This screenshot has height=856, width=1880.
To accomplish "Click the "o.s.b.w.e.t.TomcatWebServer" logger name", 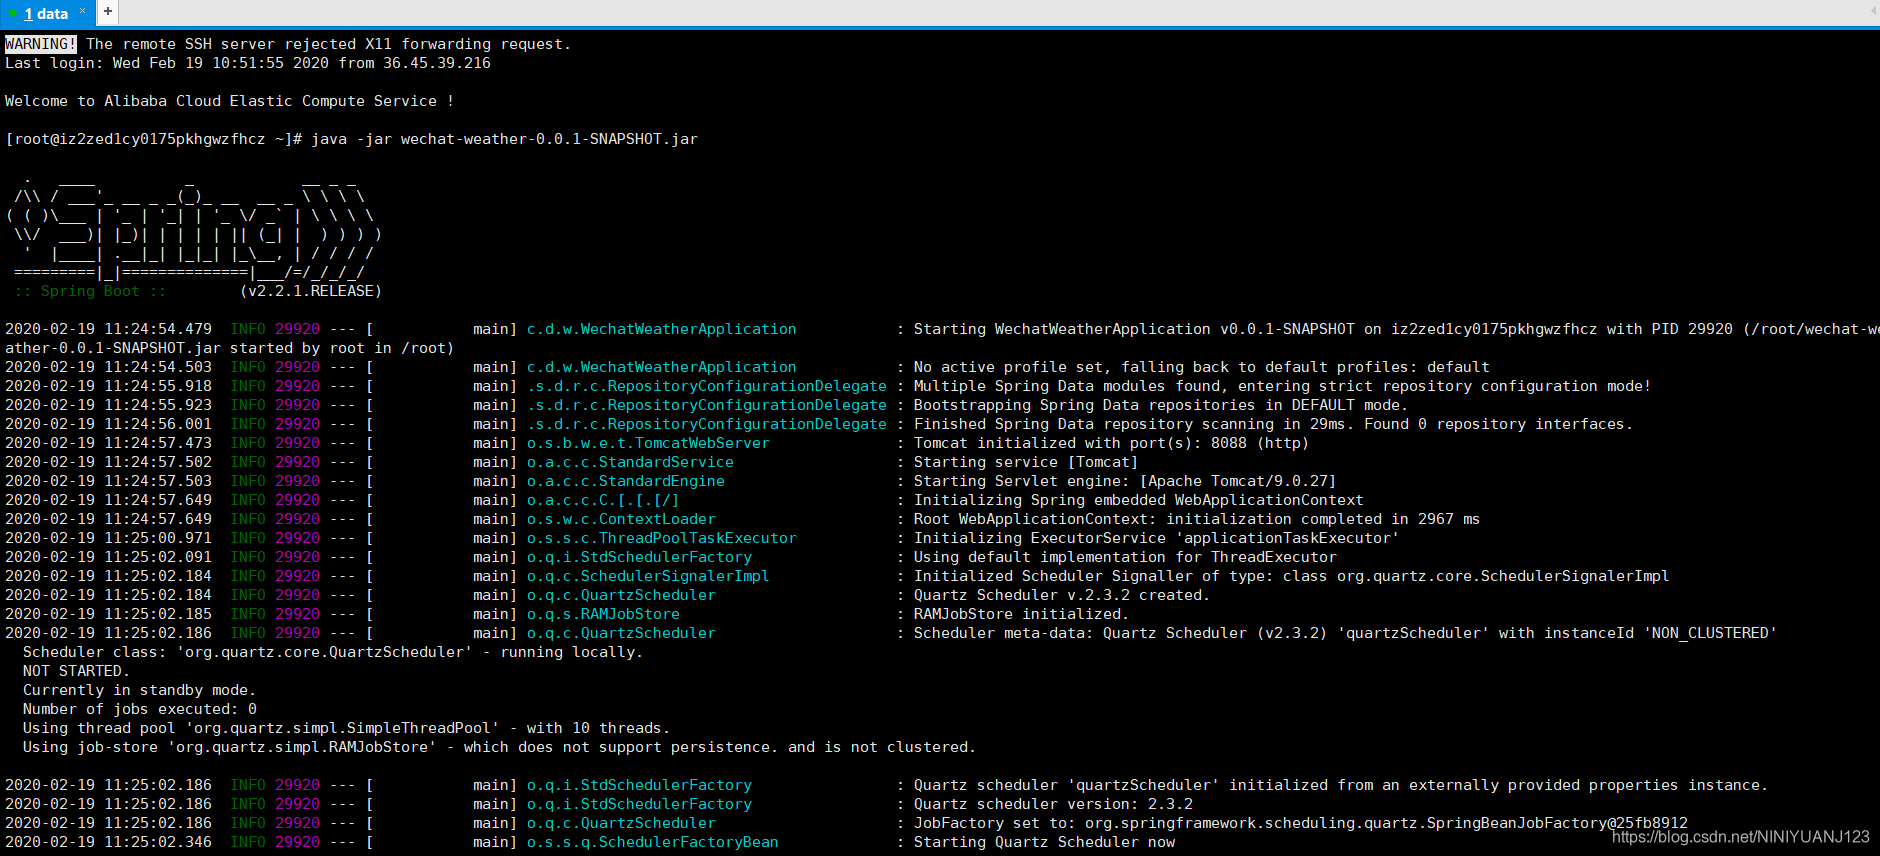I will point(648,443).
